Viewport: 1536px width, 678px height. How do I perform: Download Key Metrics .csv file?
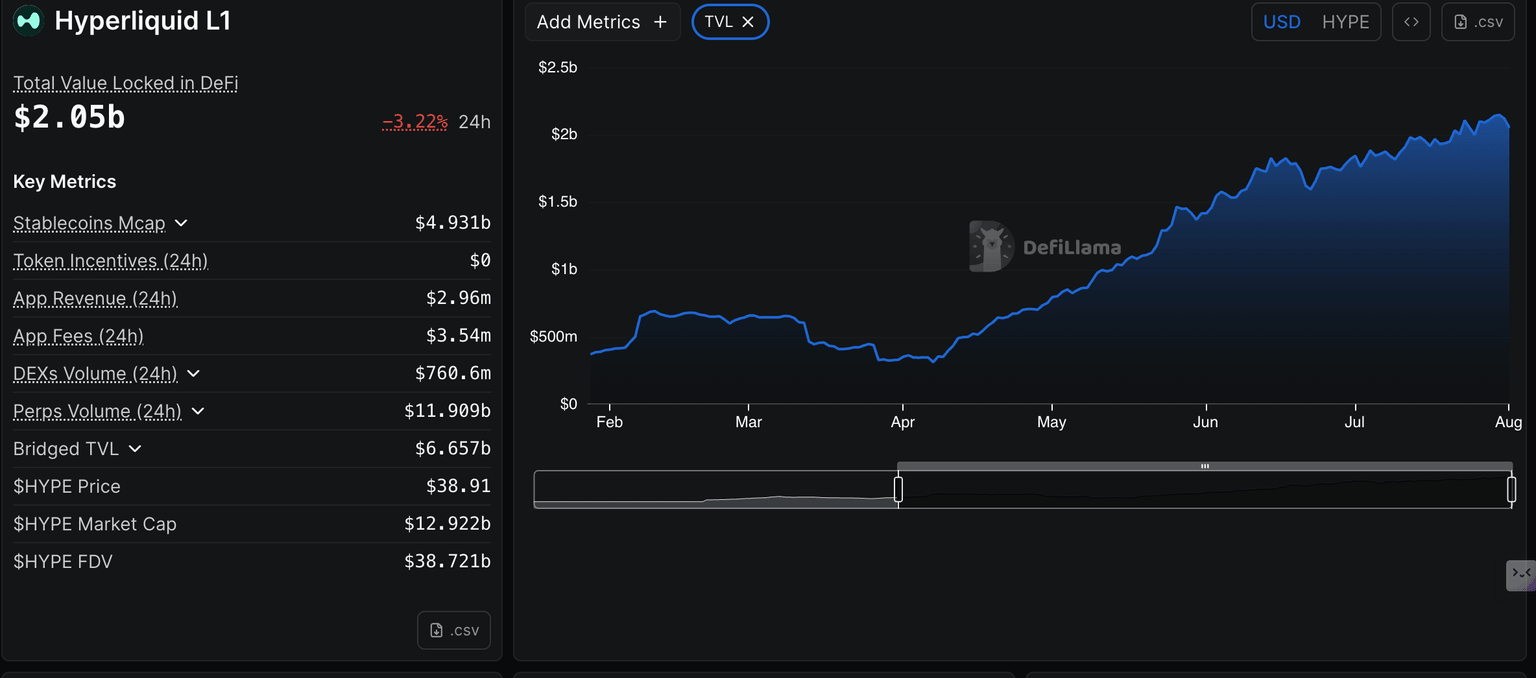tap(454, 630)
